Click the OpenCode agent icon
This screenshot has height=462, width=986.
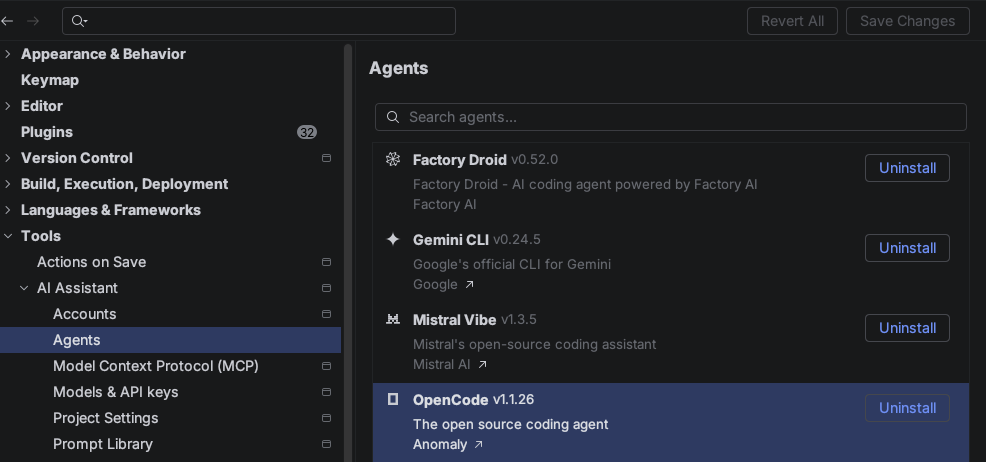(x=393, y=400)
